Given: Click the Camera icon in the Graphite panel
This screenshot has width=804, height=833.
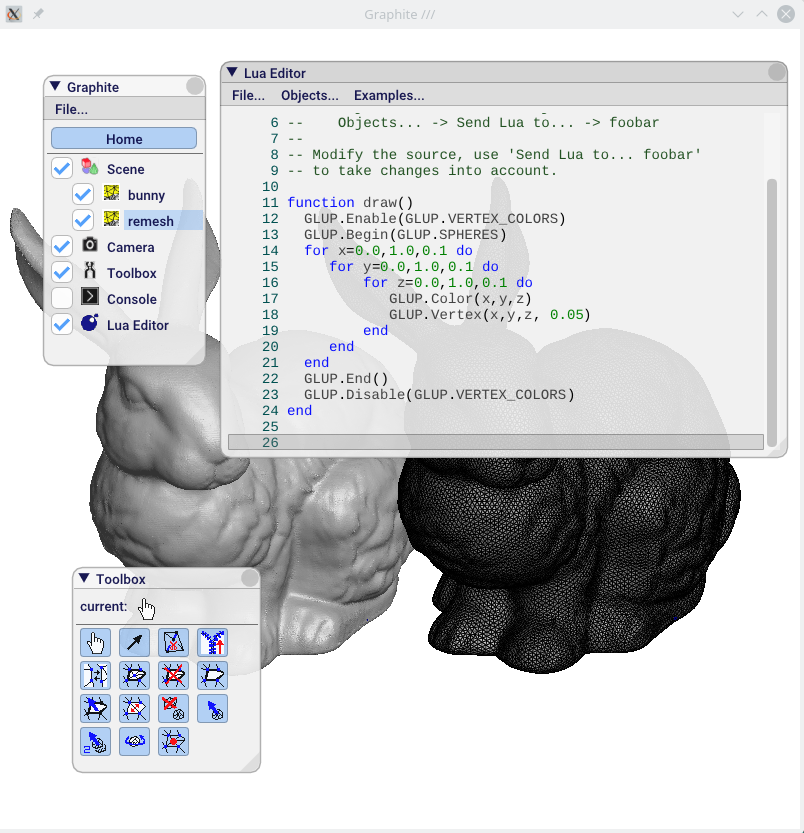Looking at the screenshot, I should pyautogui.click(x=110, y=247).
